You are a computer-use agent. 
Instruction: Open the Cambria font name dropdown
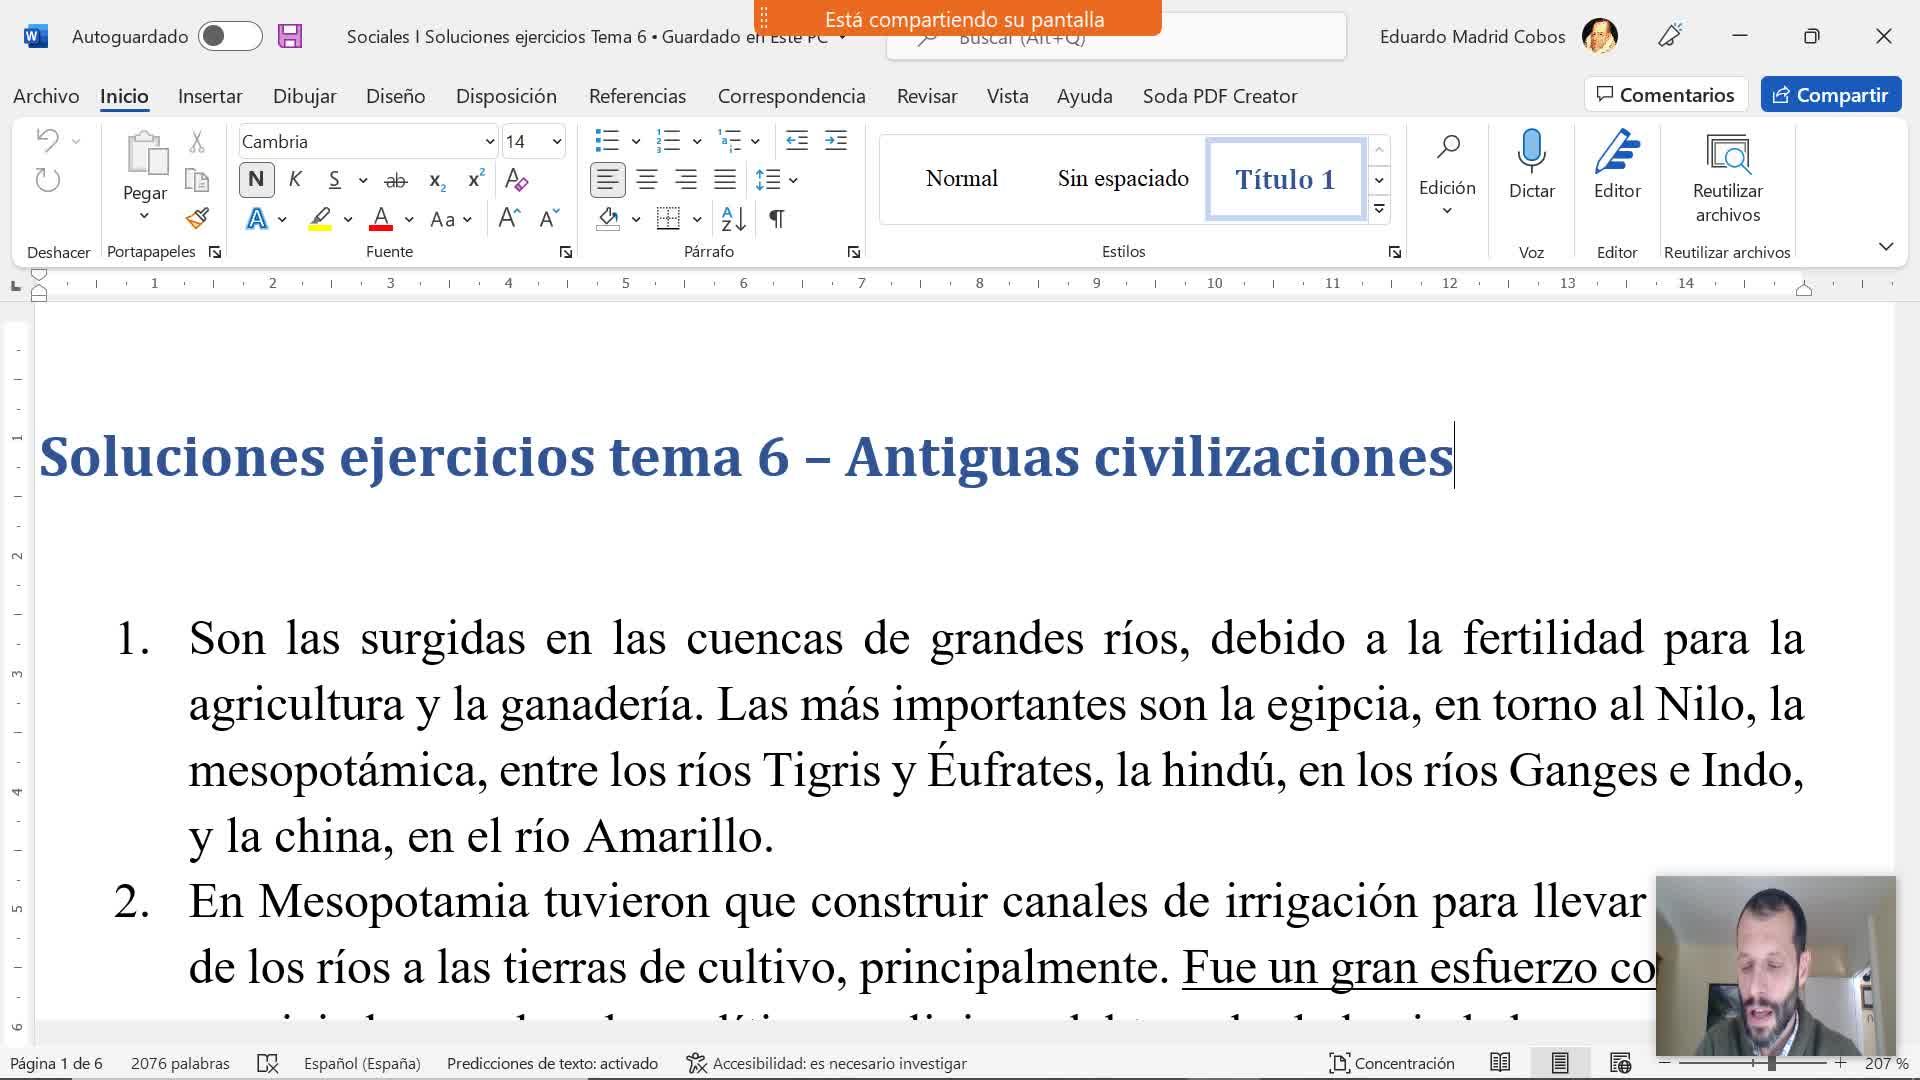click(489, 142)
